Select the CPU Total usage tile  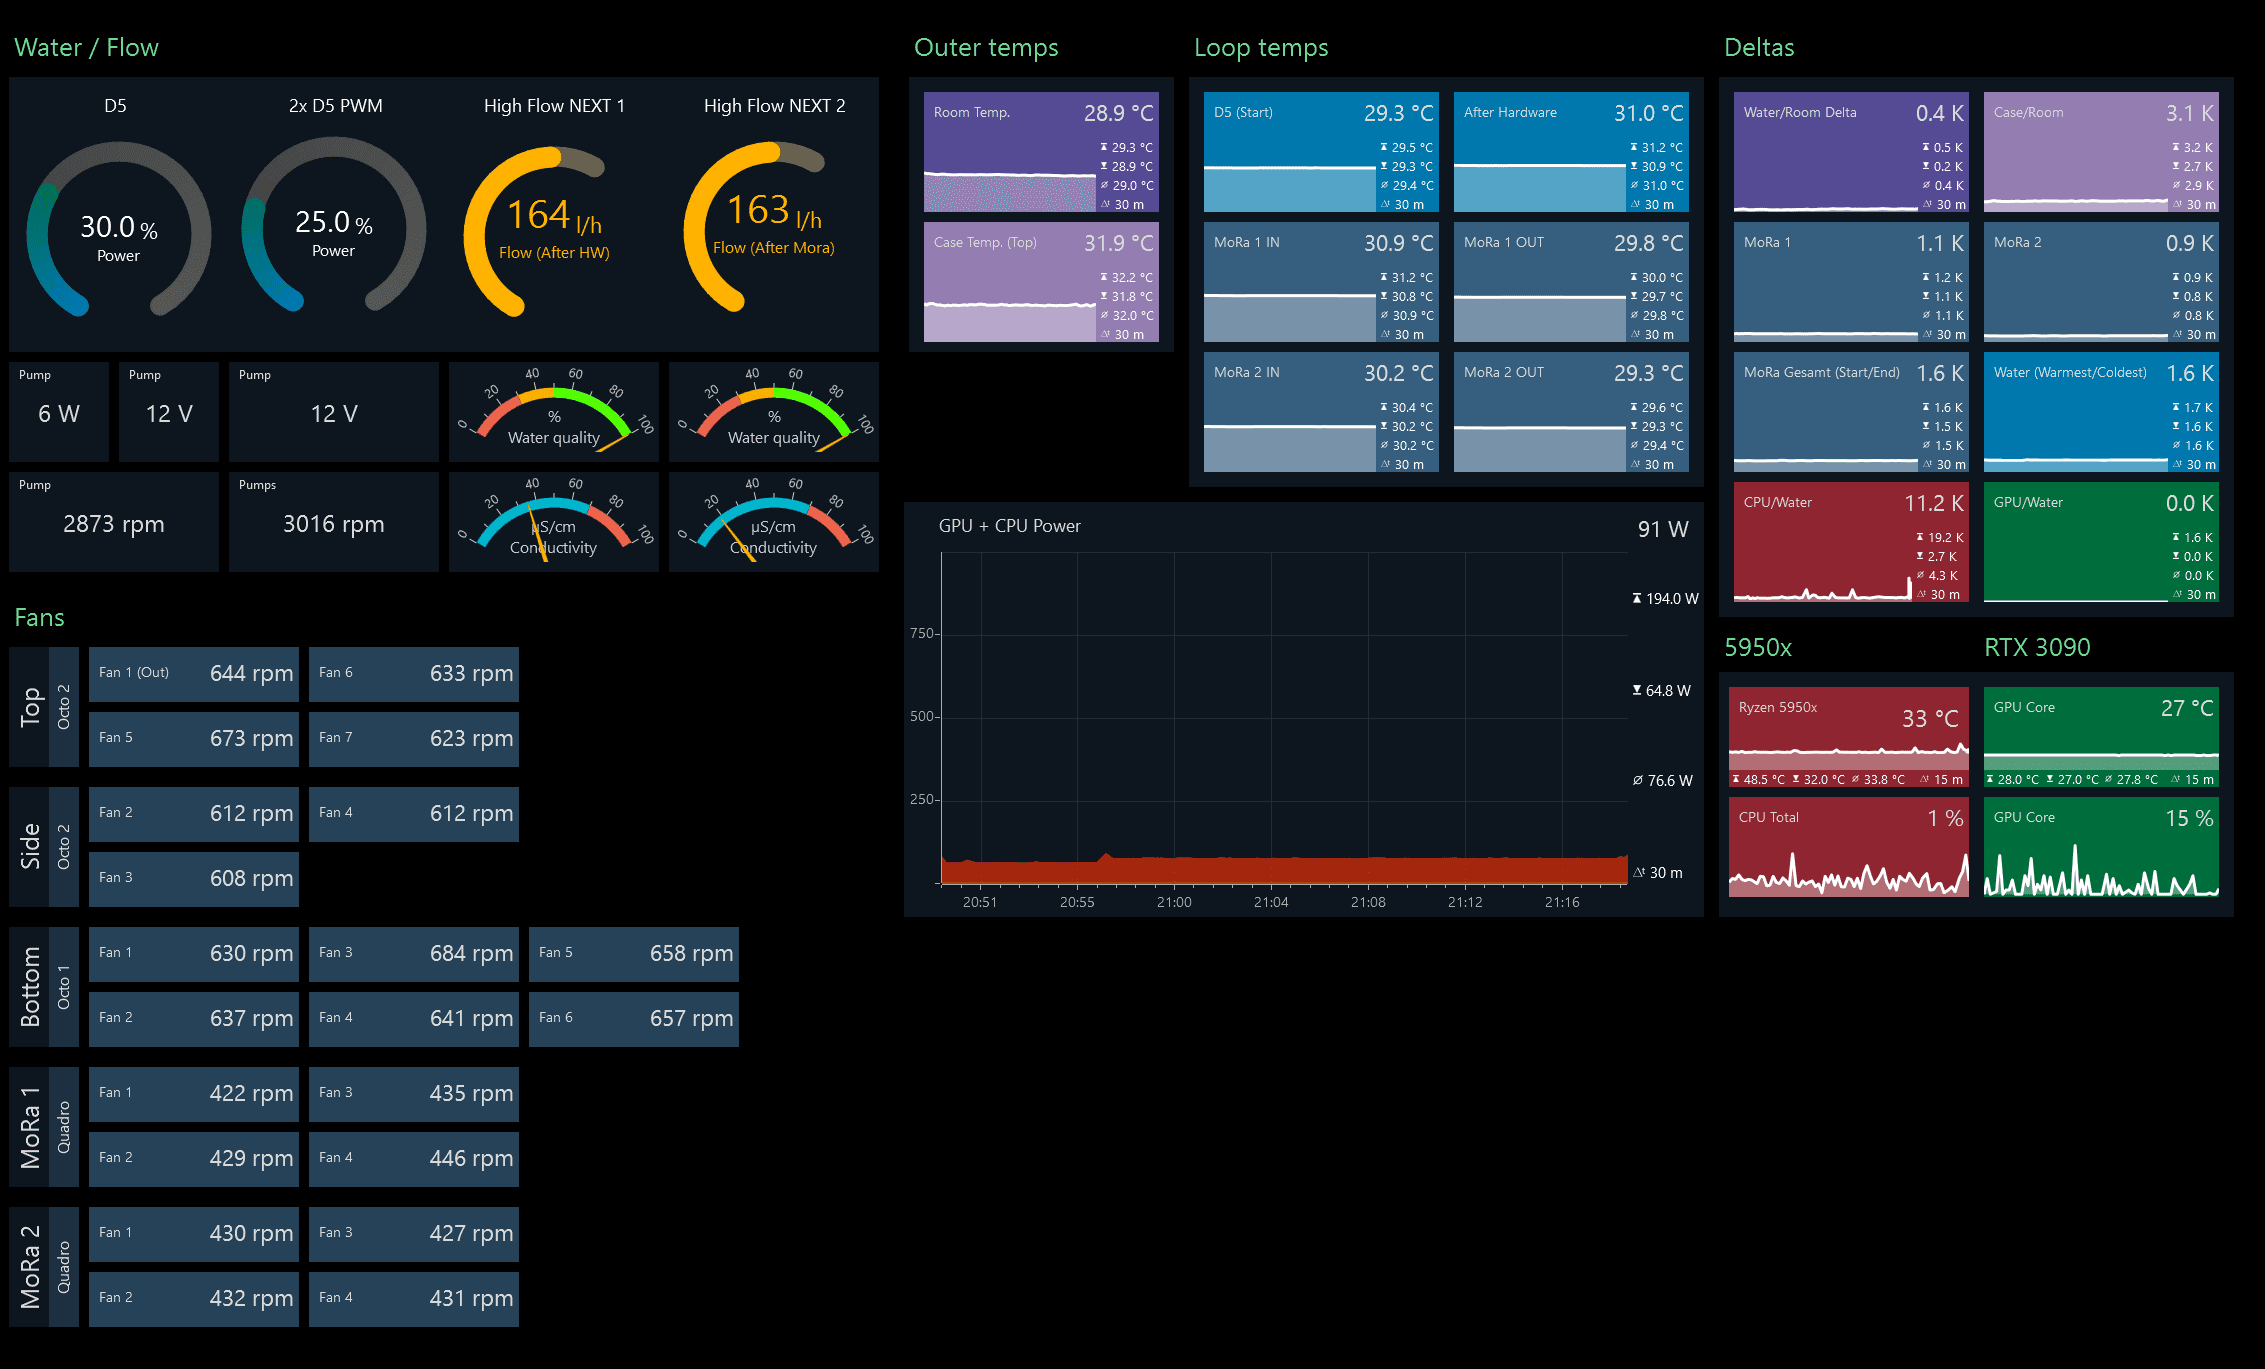click(1848, 847)
